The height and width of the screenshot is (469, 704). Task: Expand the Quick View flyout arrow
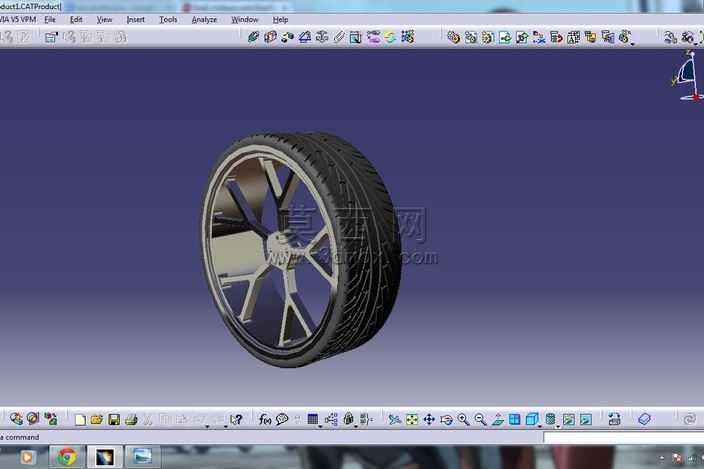click(540, 426)
